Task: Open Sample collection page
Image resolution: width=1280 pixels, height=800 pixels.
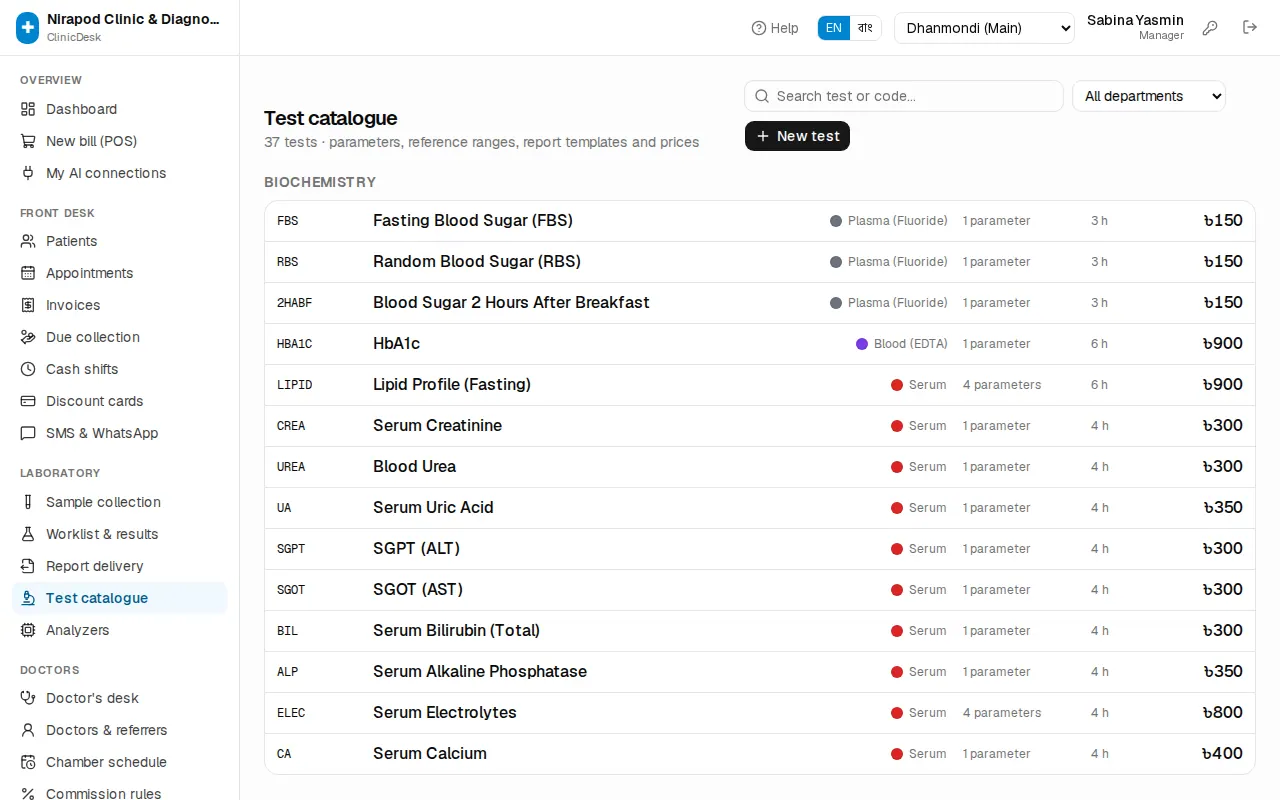Action: coord(120,502)
